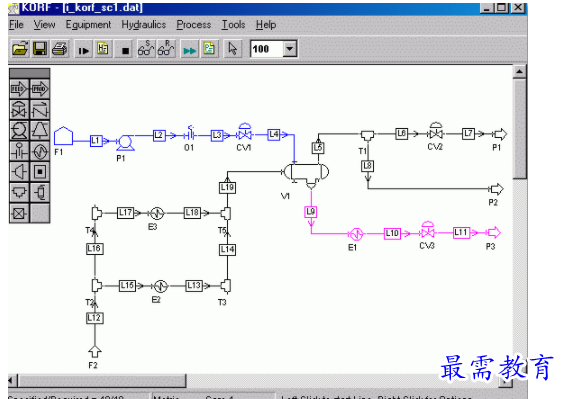Select heat exchanger E2
This screenshot has width=562, height=399.
(x=160, y=286)
